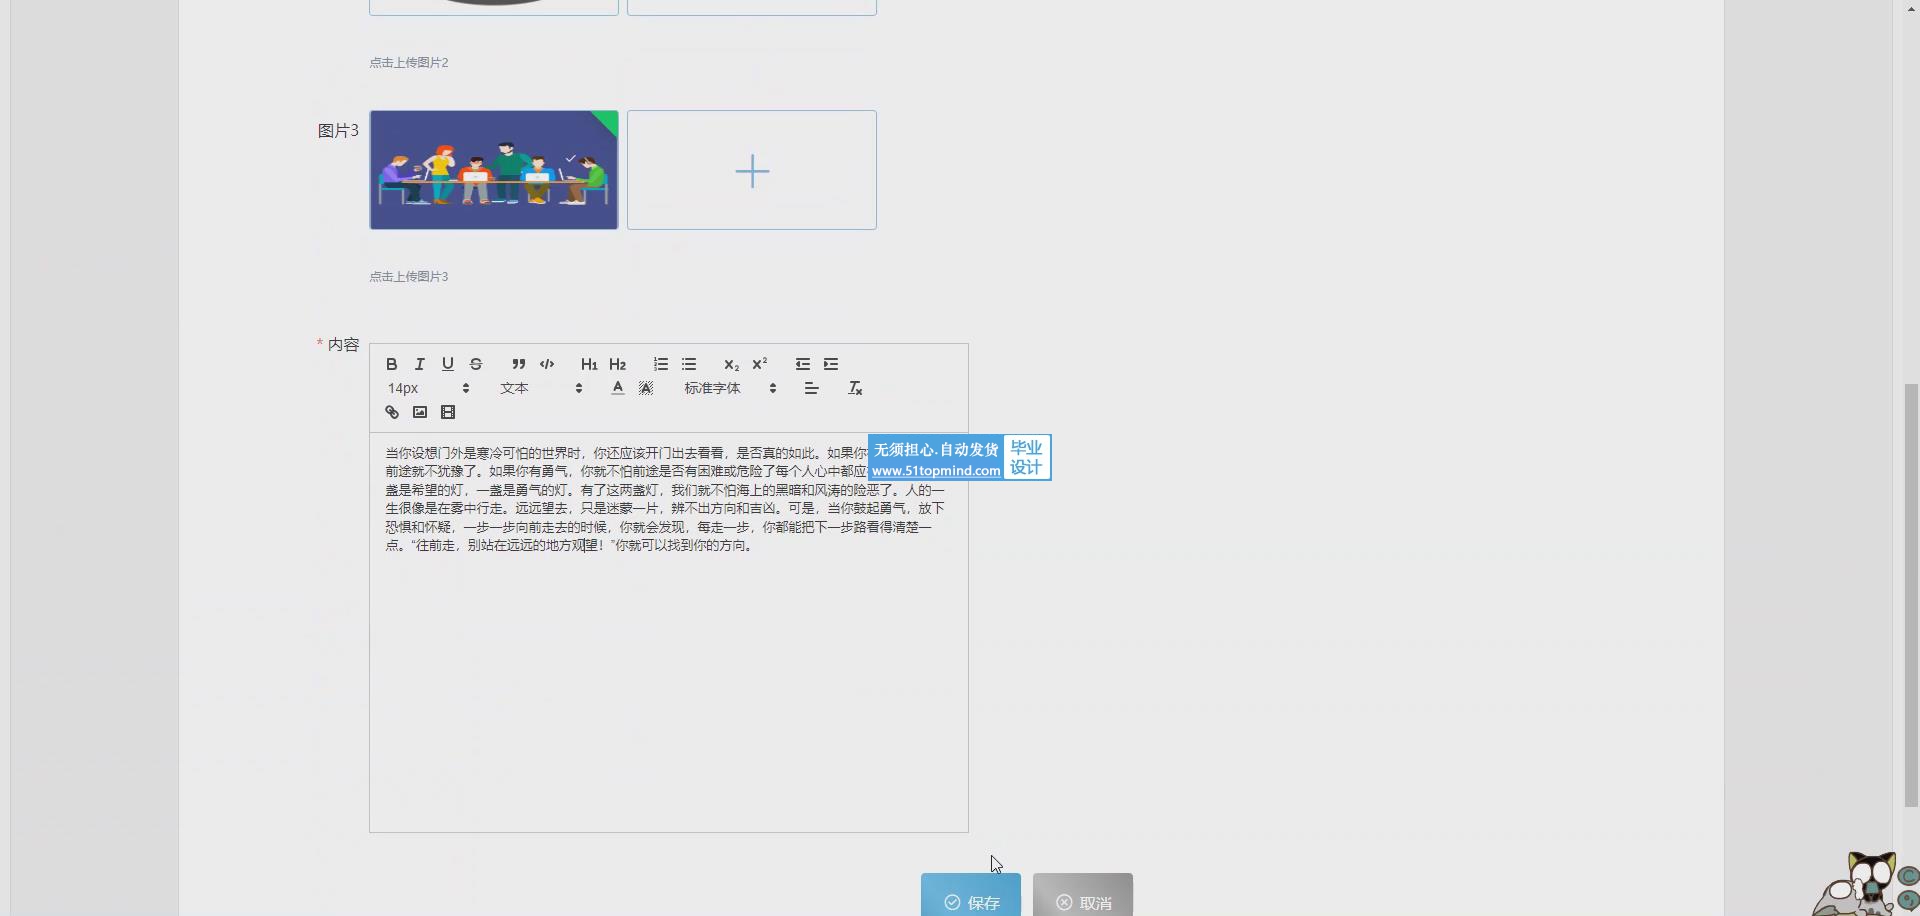Insert a code block

tap(547, 364)
